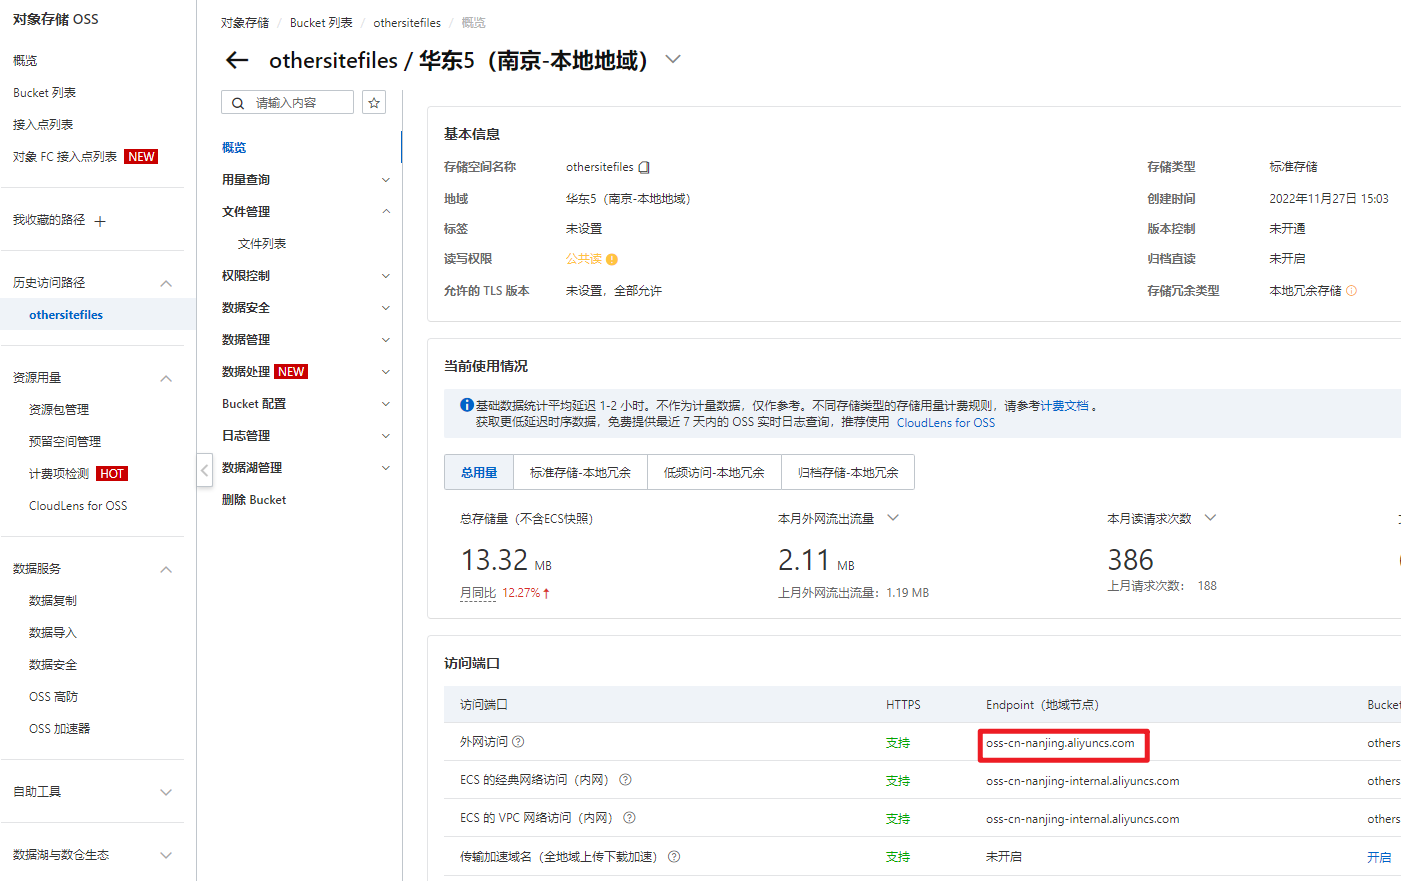Open 概览 in bucket menu
The height and width of the screenshot is (881, 1401).
(x=234, y=148)
